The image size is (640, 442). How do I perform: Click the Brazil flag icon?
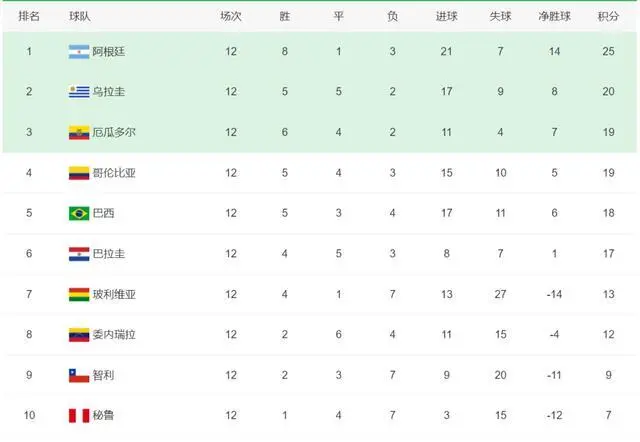[x=79, y=213]
